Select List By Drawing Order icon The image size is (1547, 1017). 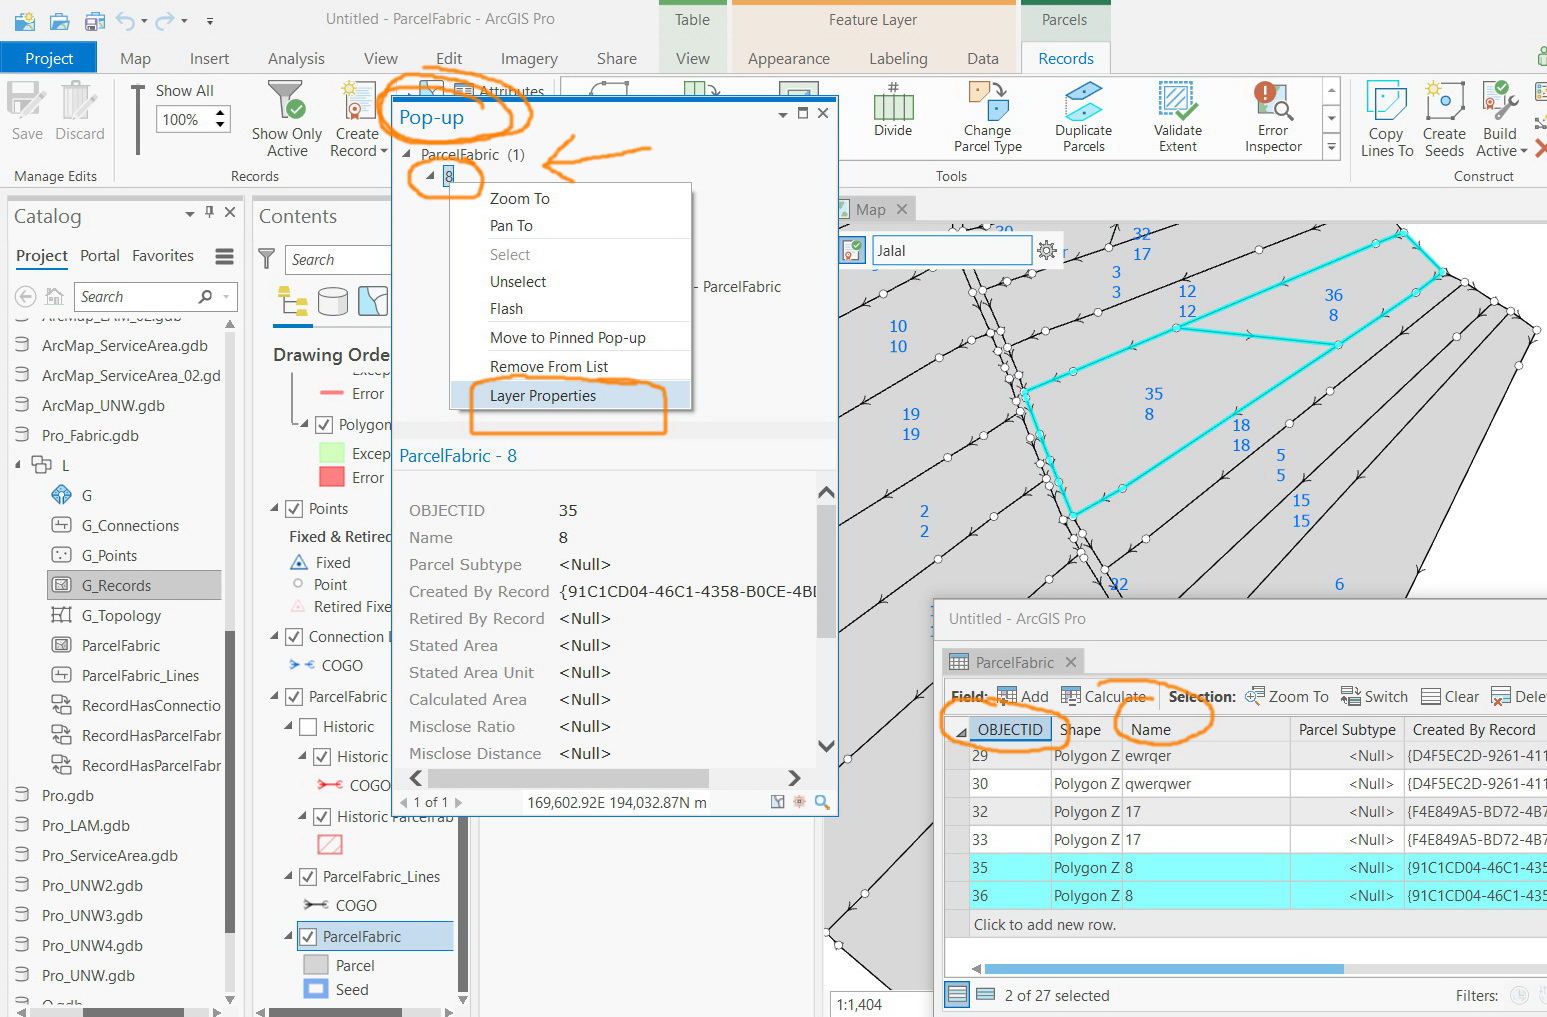point(293,301)
